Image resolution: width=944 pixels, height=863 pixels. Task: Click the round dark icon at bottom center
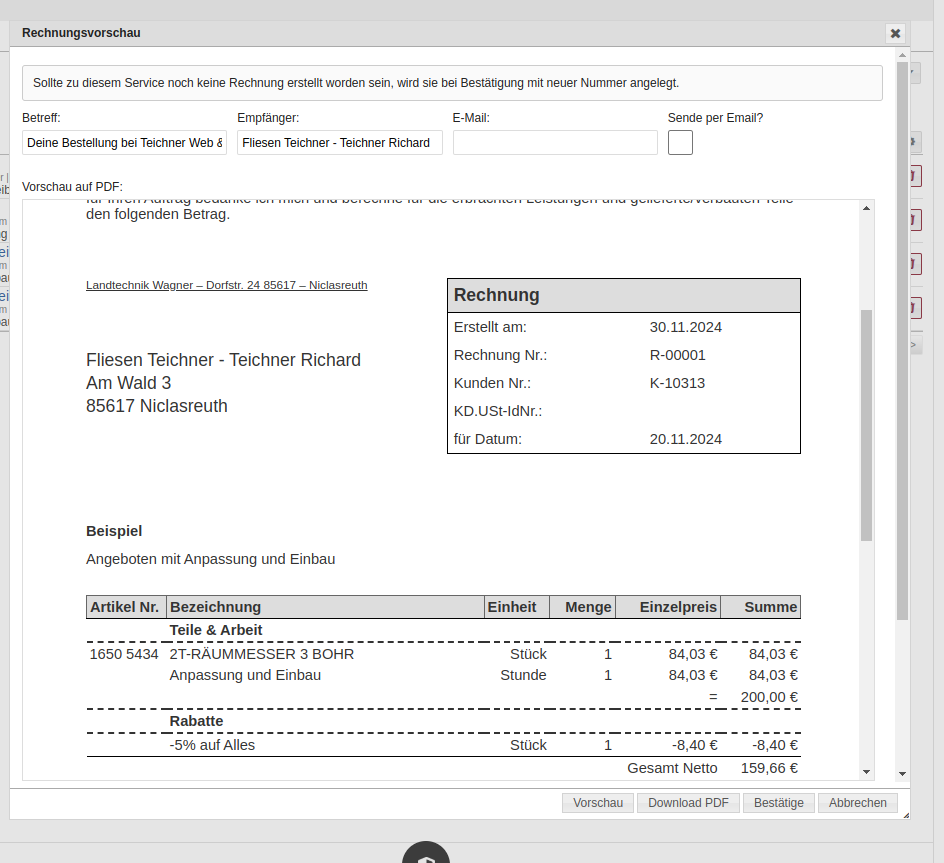coord(426,855)
